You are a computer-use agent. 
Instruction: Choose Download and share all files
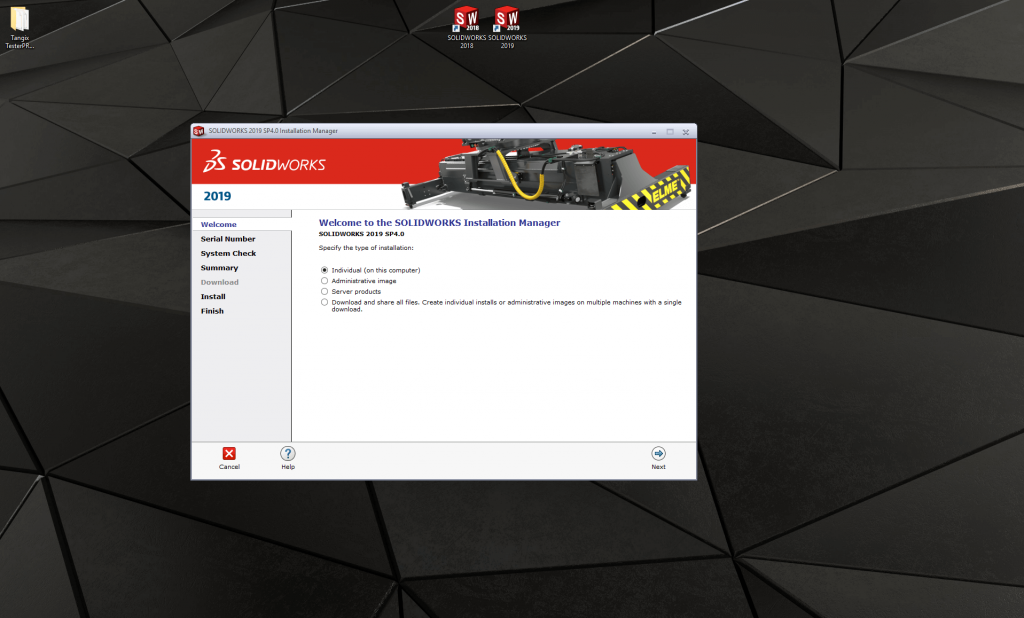[x=323, y=302]
